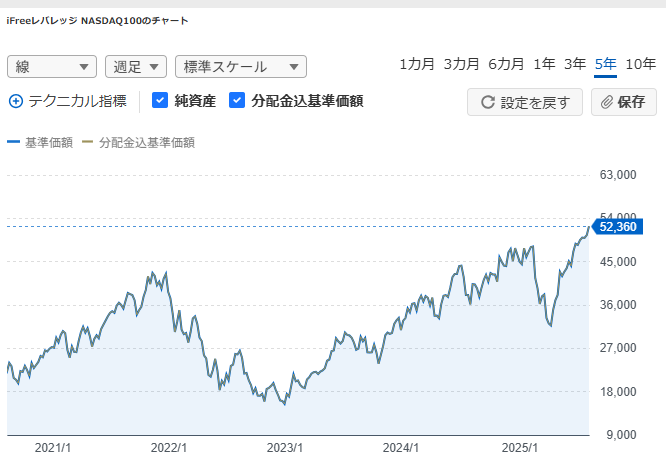Click the 9,000 axis label

point(621,435)
